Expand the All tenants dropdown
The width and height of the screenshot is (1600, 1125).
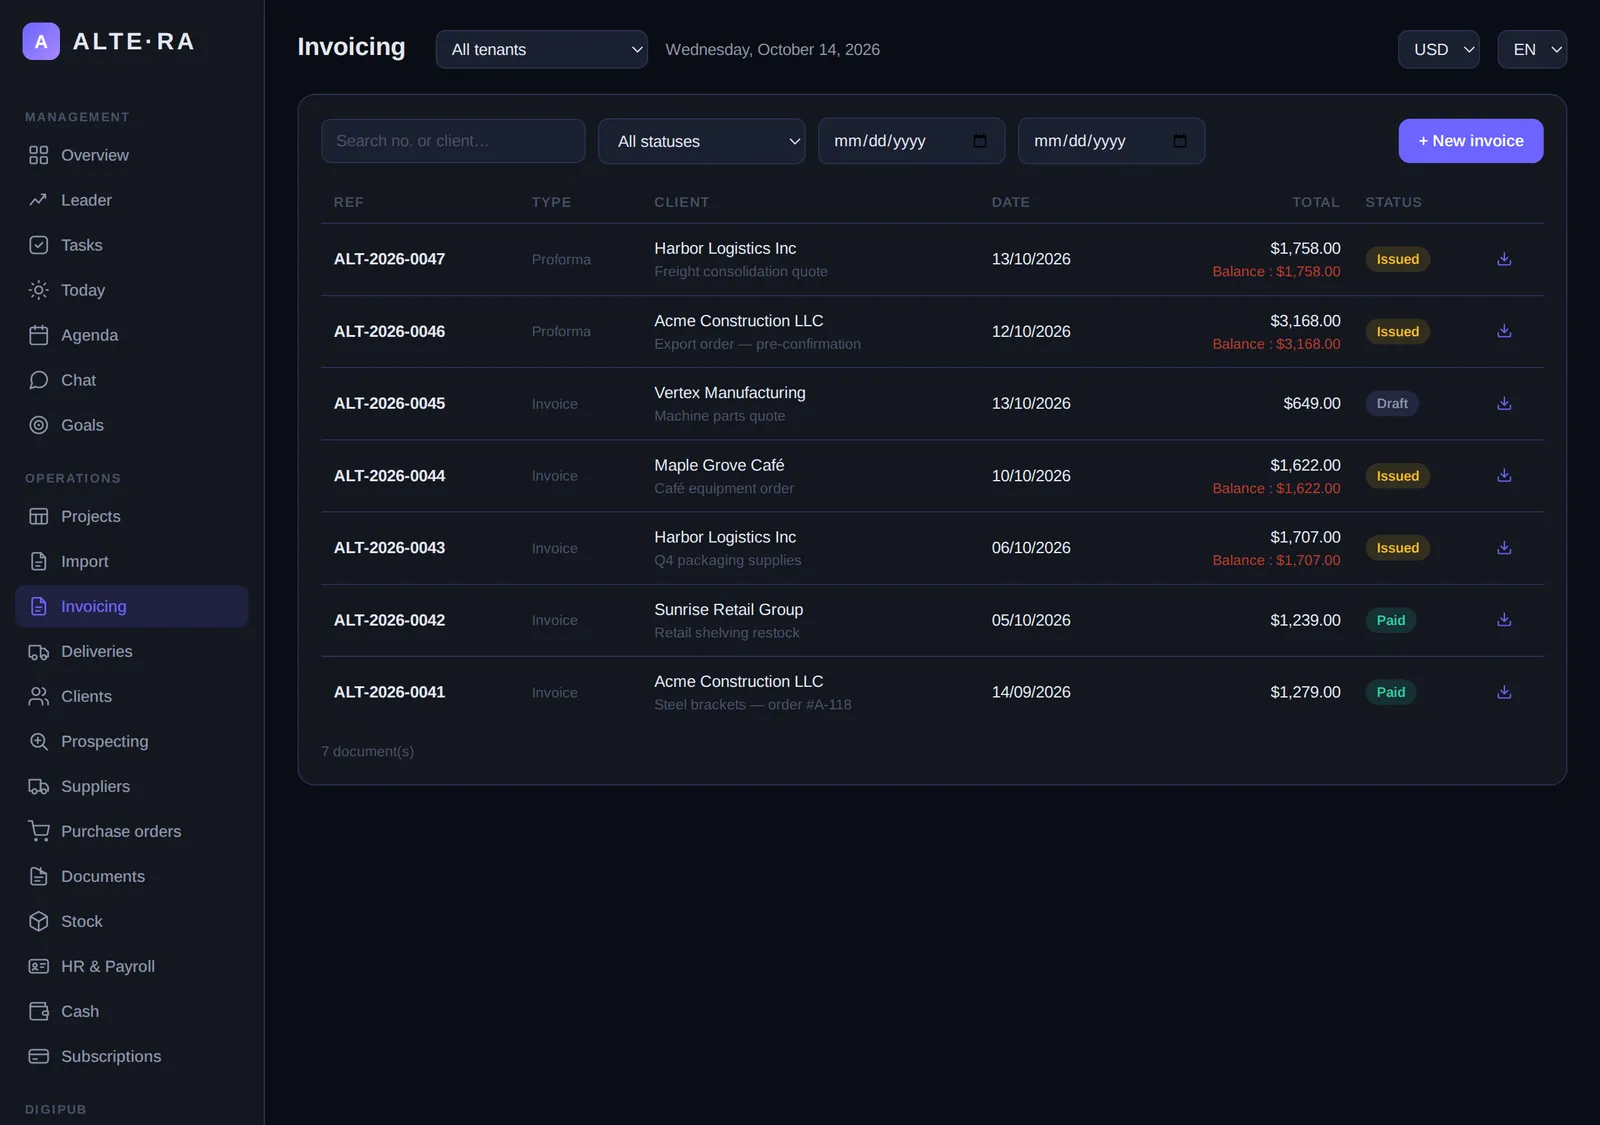[542, 49]
